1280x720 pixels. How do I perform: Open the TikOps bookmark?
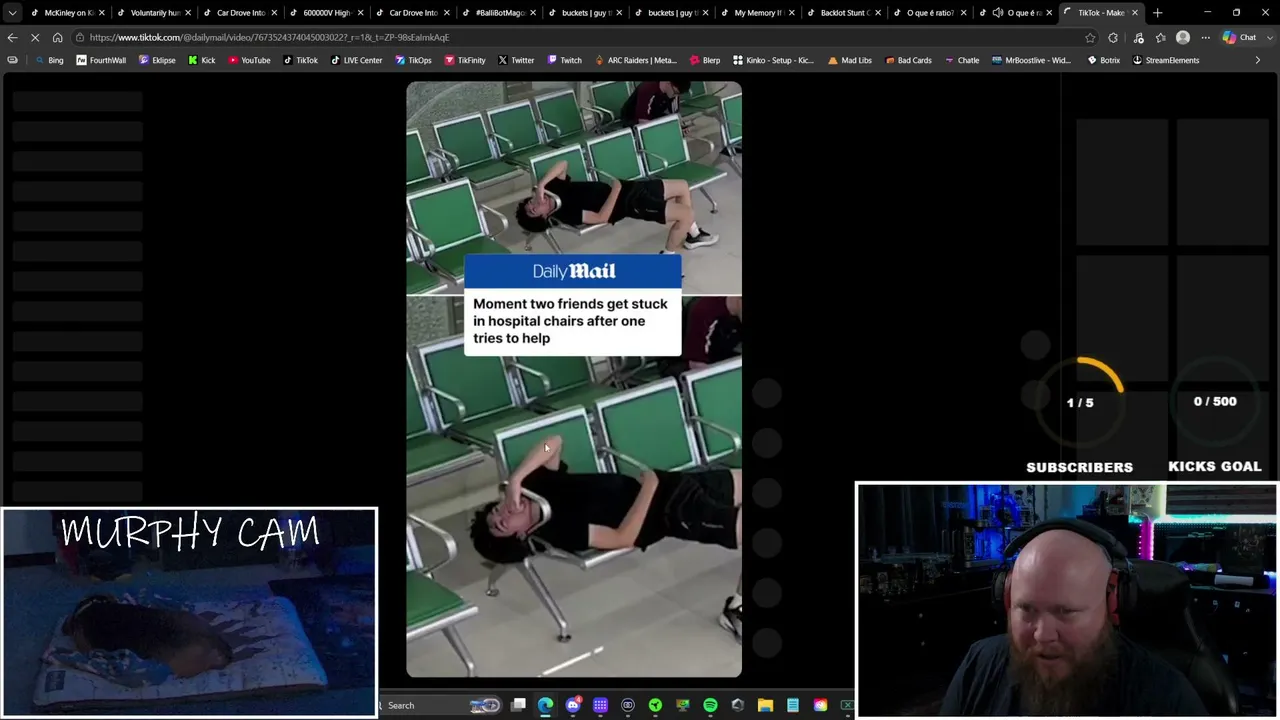coord(413,60)
